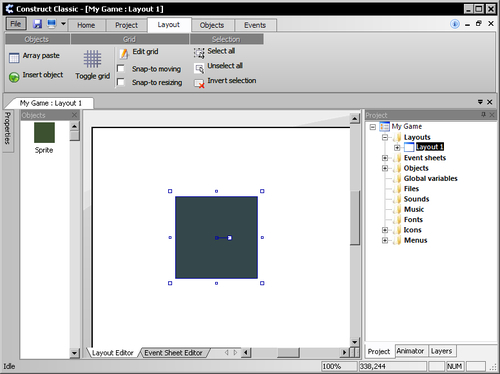Click the Edit grid pencil icon
Screen dimensions: 500x374
tap(124, 53)
